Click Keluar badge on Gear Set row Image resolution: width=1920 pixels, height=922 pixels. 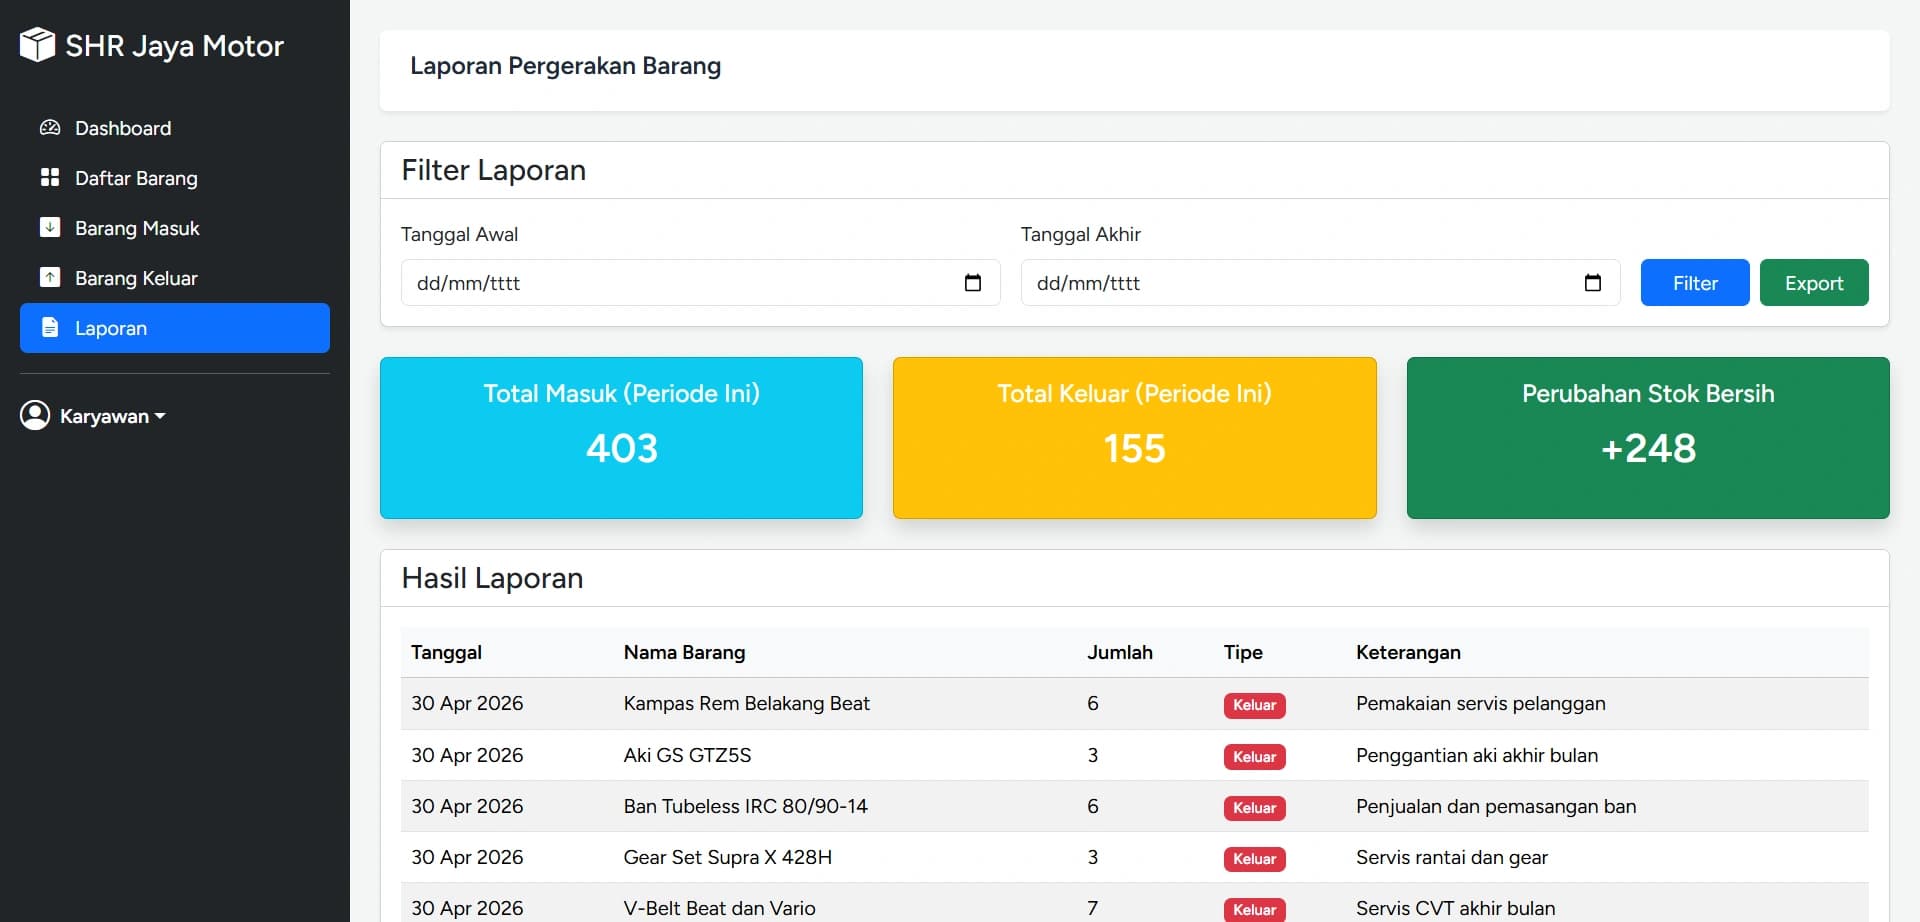(x=1254, y=859)
